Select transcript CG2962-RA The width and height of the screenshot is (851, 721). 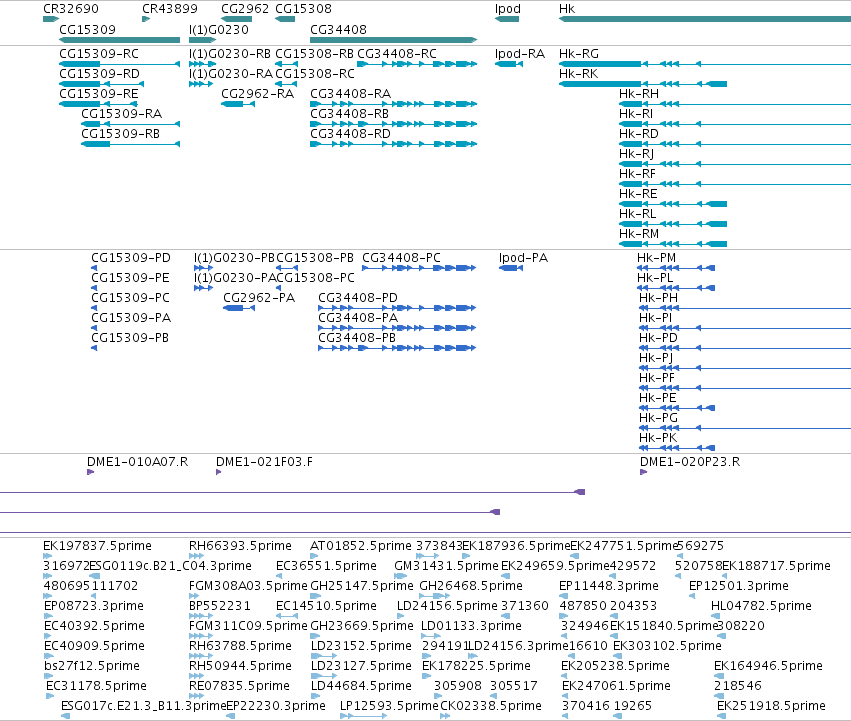point(257,94)
